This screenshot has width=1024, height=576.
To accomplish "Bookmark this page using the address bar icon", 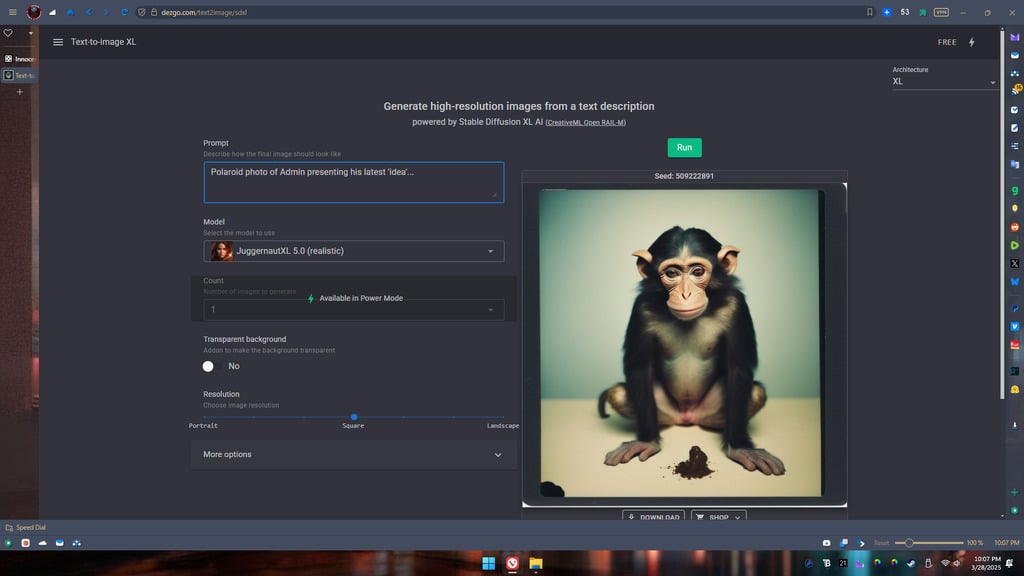I will click(x=870, y=12).
